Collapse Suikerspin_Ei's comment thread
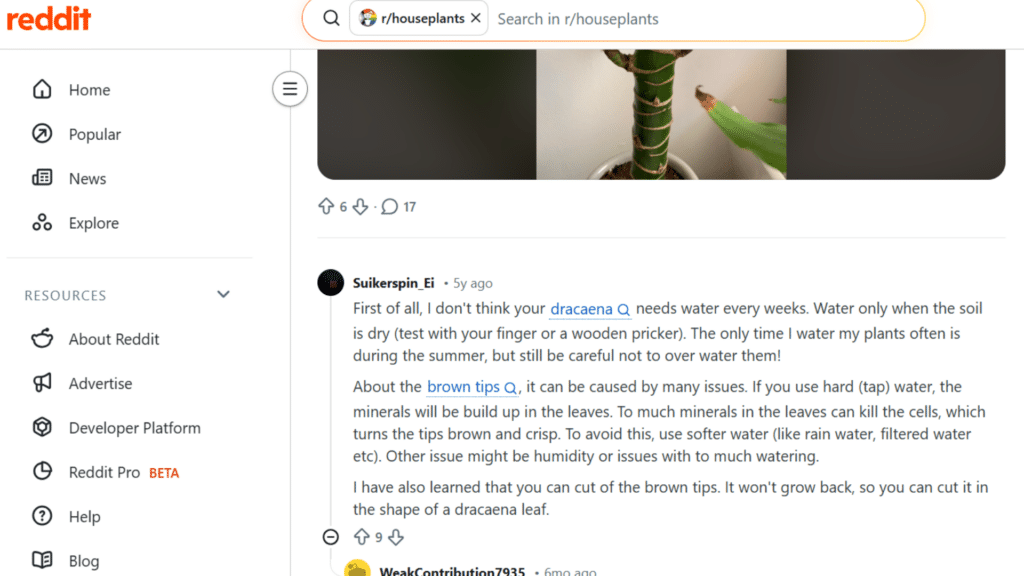1024x576 pixels. pos(330,536)
